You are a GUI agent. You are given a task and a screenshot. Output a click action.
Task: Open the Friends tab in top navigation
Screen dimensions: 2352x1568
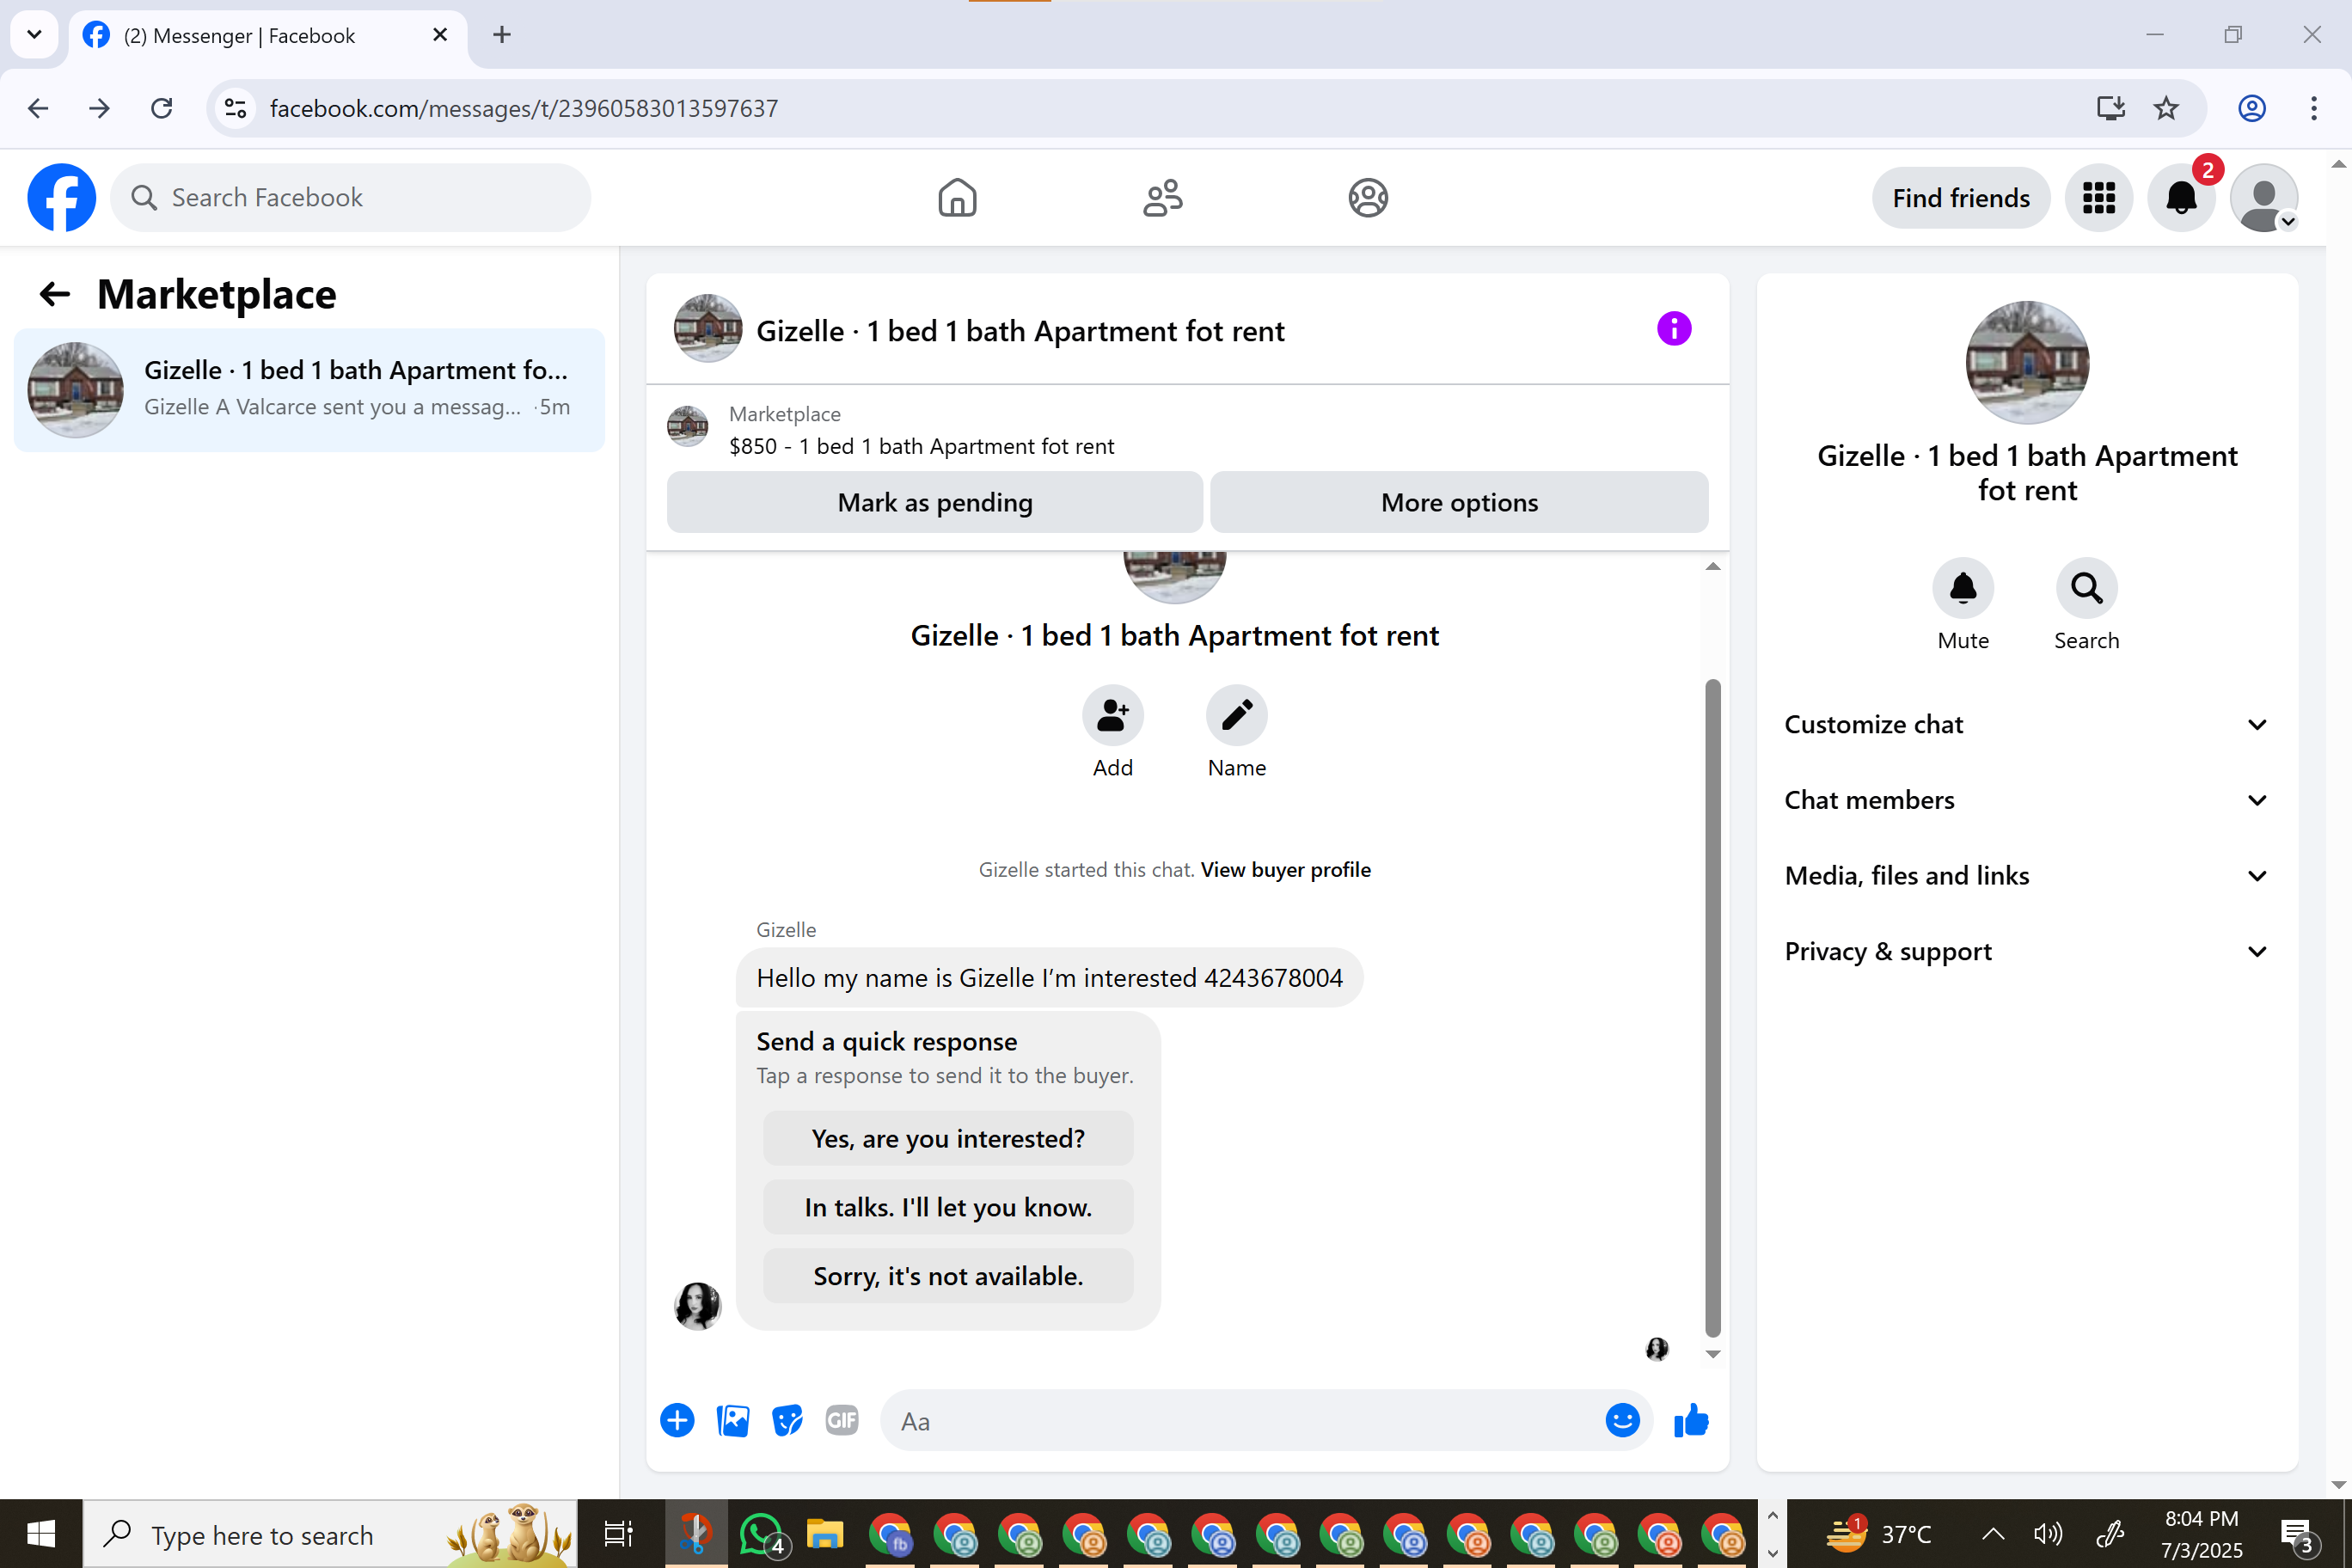(1162, 198)
